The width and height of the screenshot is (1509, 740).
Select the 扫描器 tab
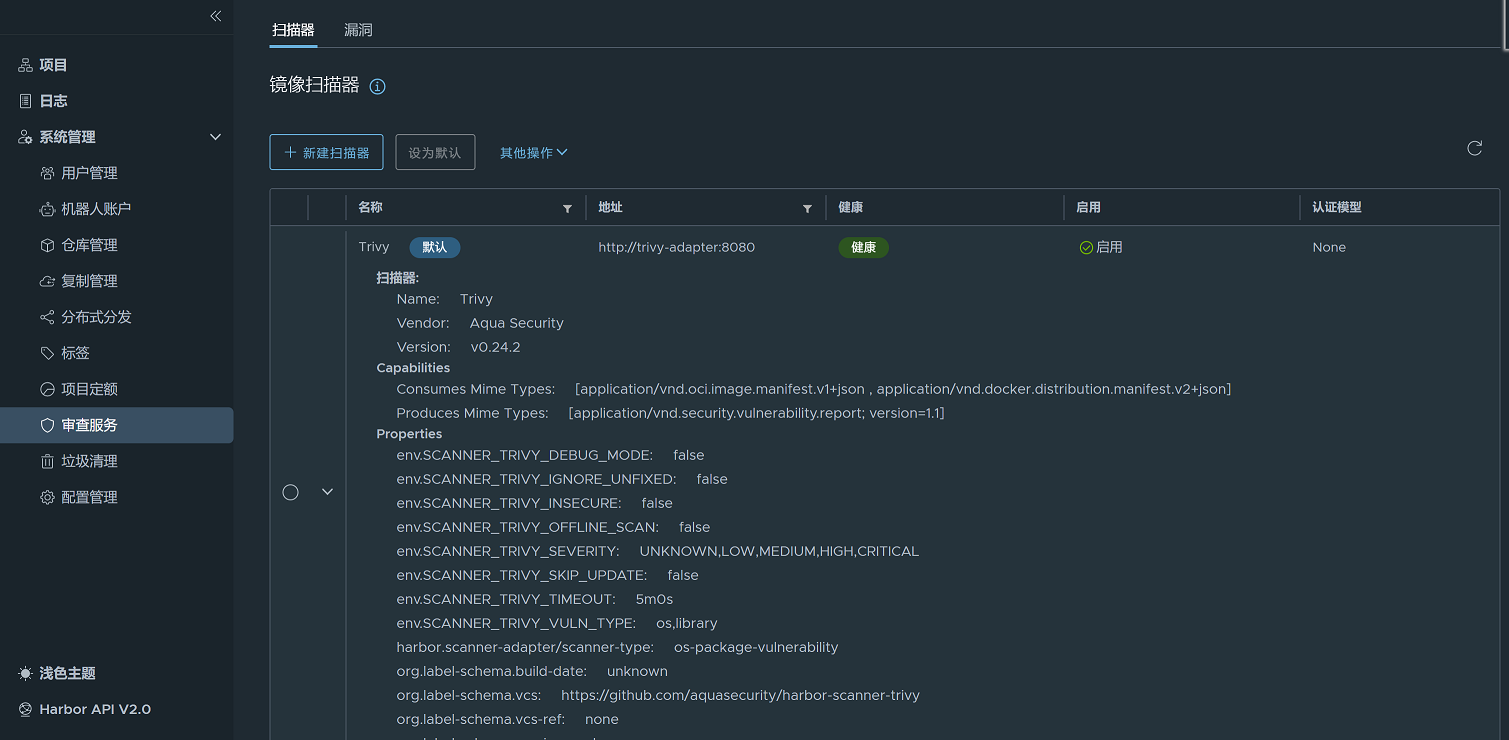293,30
